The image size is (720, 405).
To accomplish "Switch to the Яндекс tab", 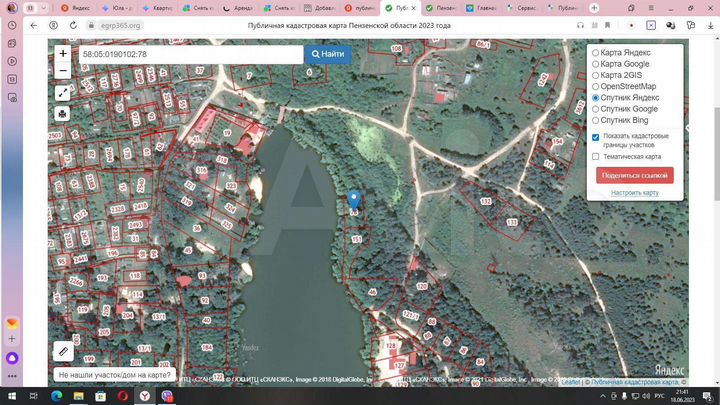I will (76, 8).
